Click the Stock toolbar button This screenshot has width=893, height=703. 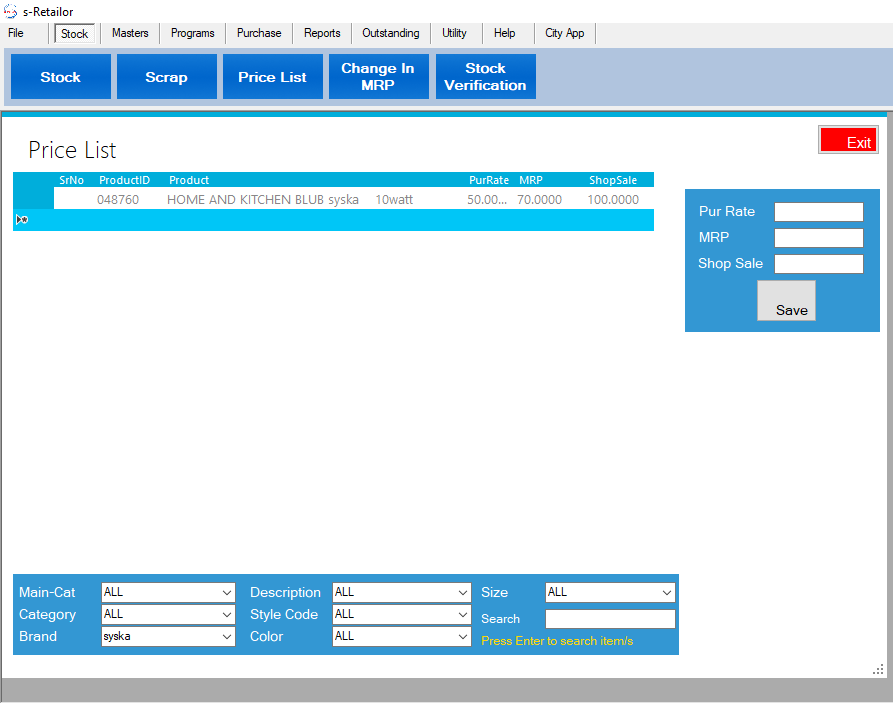pyautogui.click(x=60, y=77)
